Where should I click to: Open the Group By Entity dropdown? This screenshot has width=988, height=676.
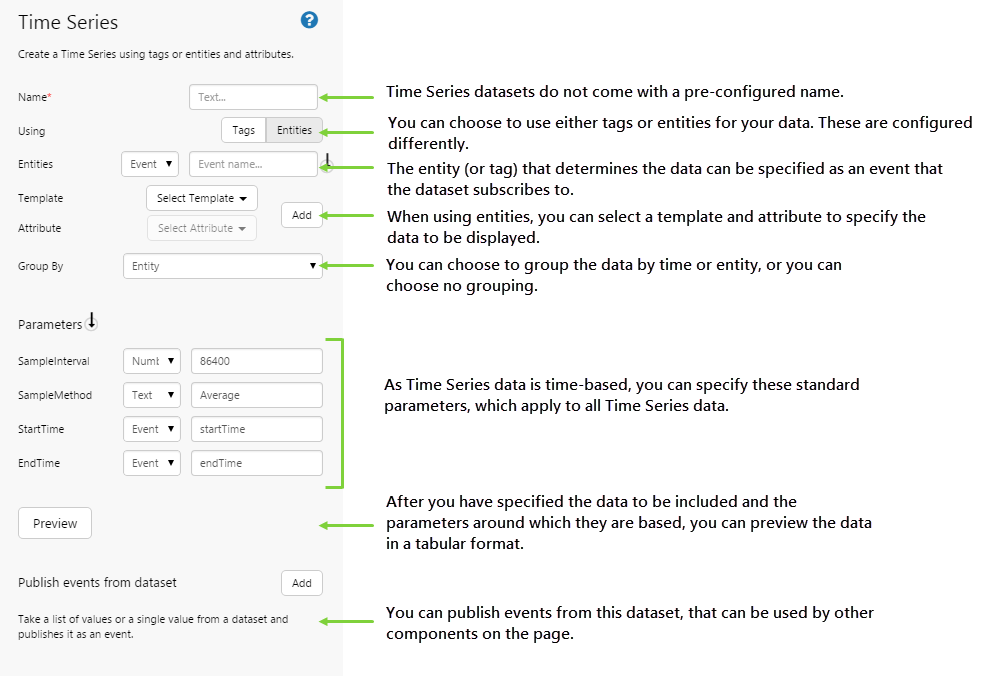[222, 266]
